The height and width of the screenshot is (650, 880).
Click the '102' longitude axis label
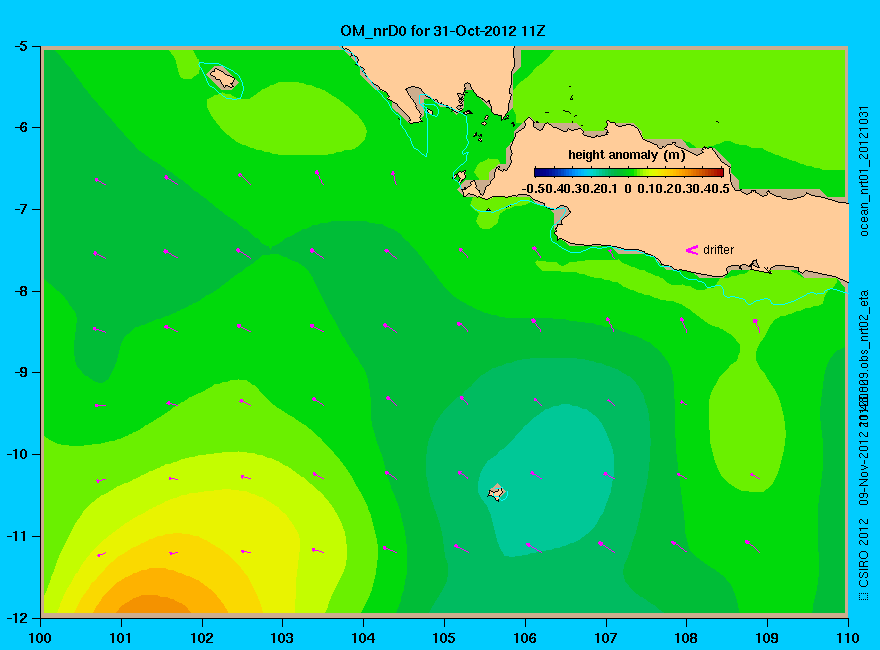[201, 638]
